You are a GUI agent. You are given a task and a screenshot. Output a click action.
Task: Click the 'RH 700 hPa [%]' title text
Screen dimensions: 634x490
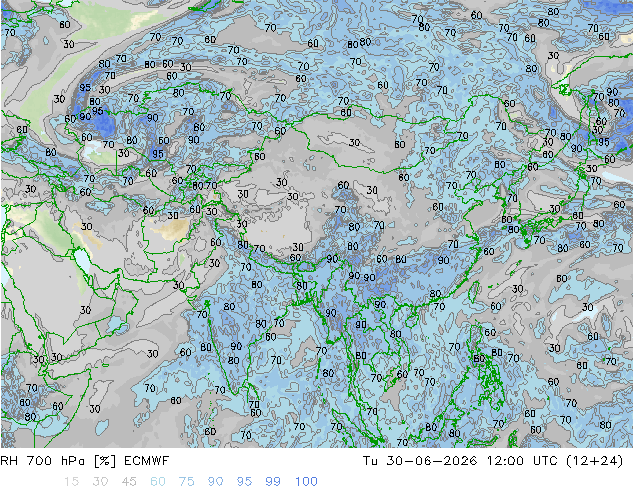tap(58, 461)
